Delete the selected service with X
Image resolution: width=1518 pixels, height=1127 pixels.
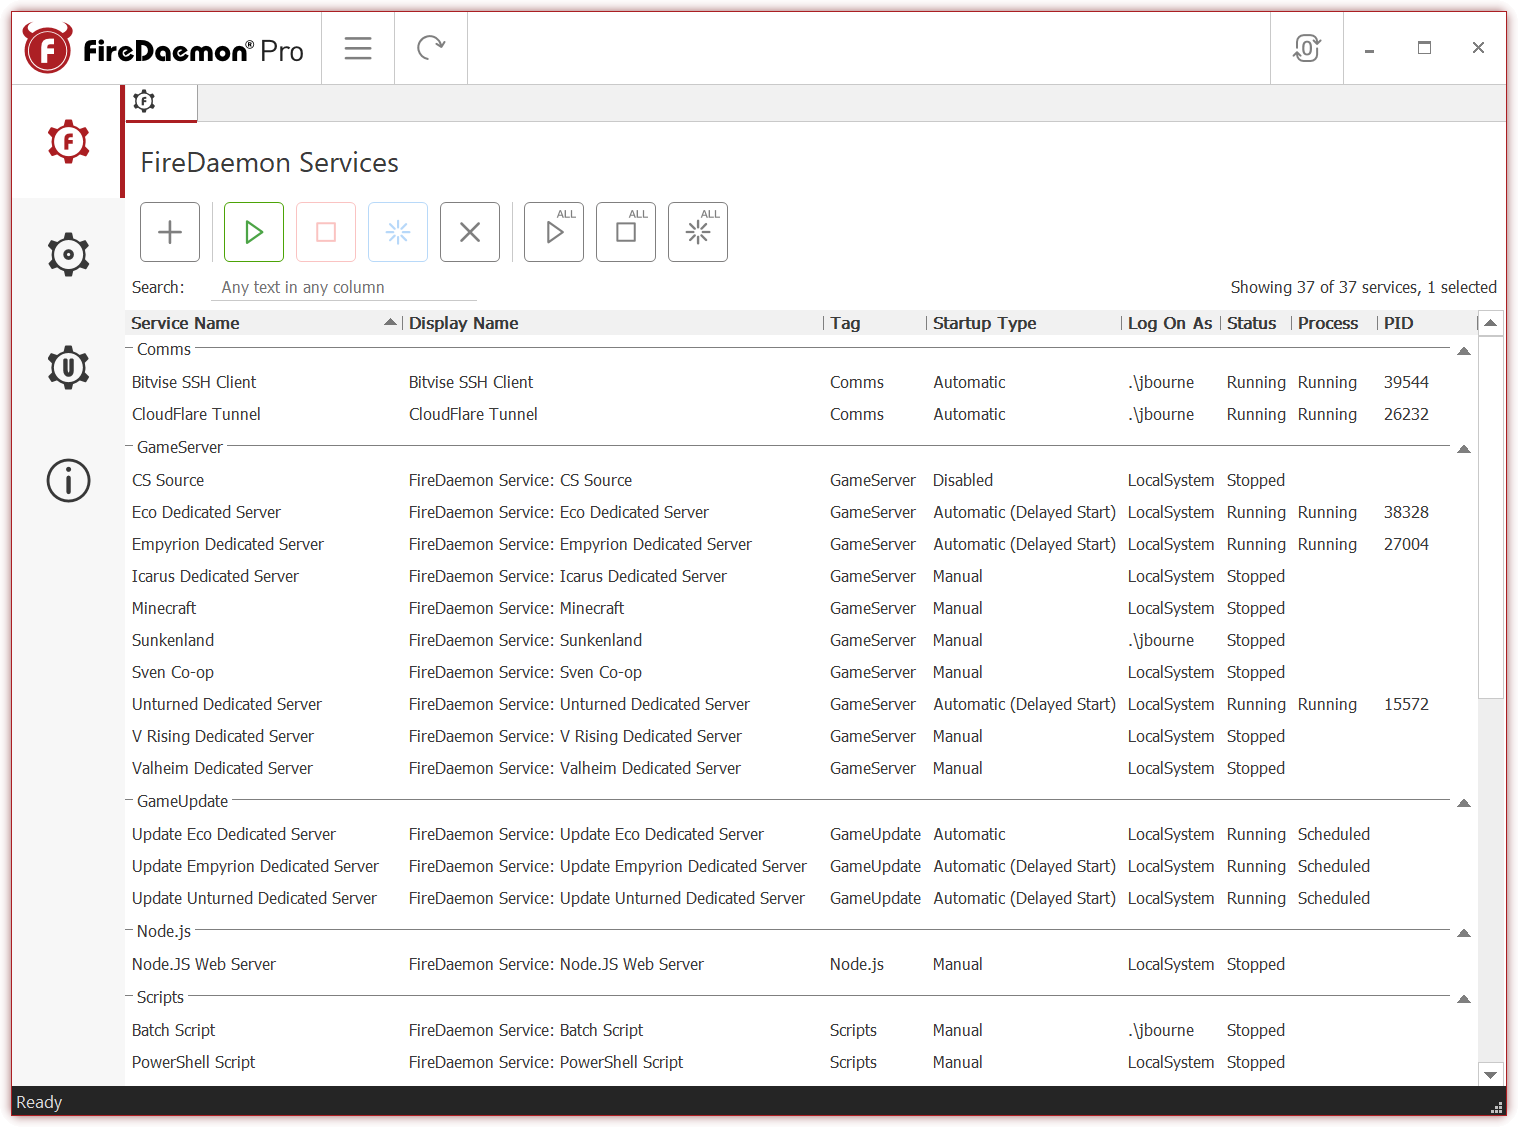(470, 232)
